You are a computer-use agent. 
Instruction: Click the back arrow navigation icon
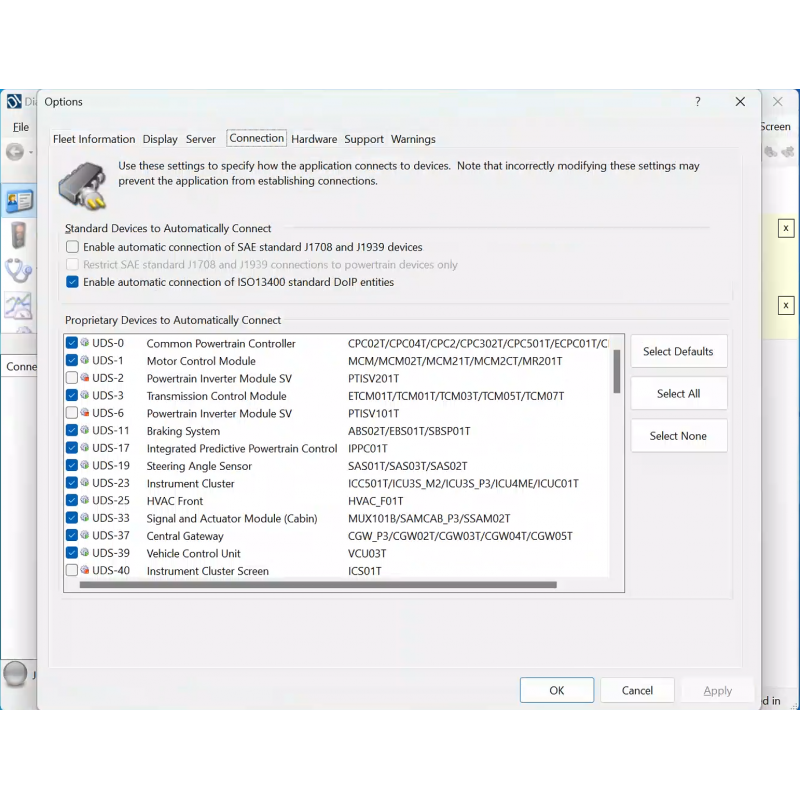(14, 152)
